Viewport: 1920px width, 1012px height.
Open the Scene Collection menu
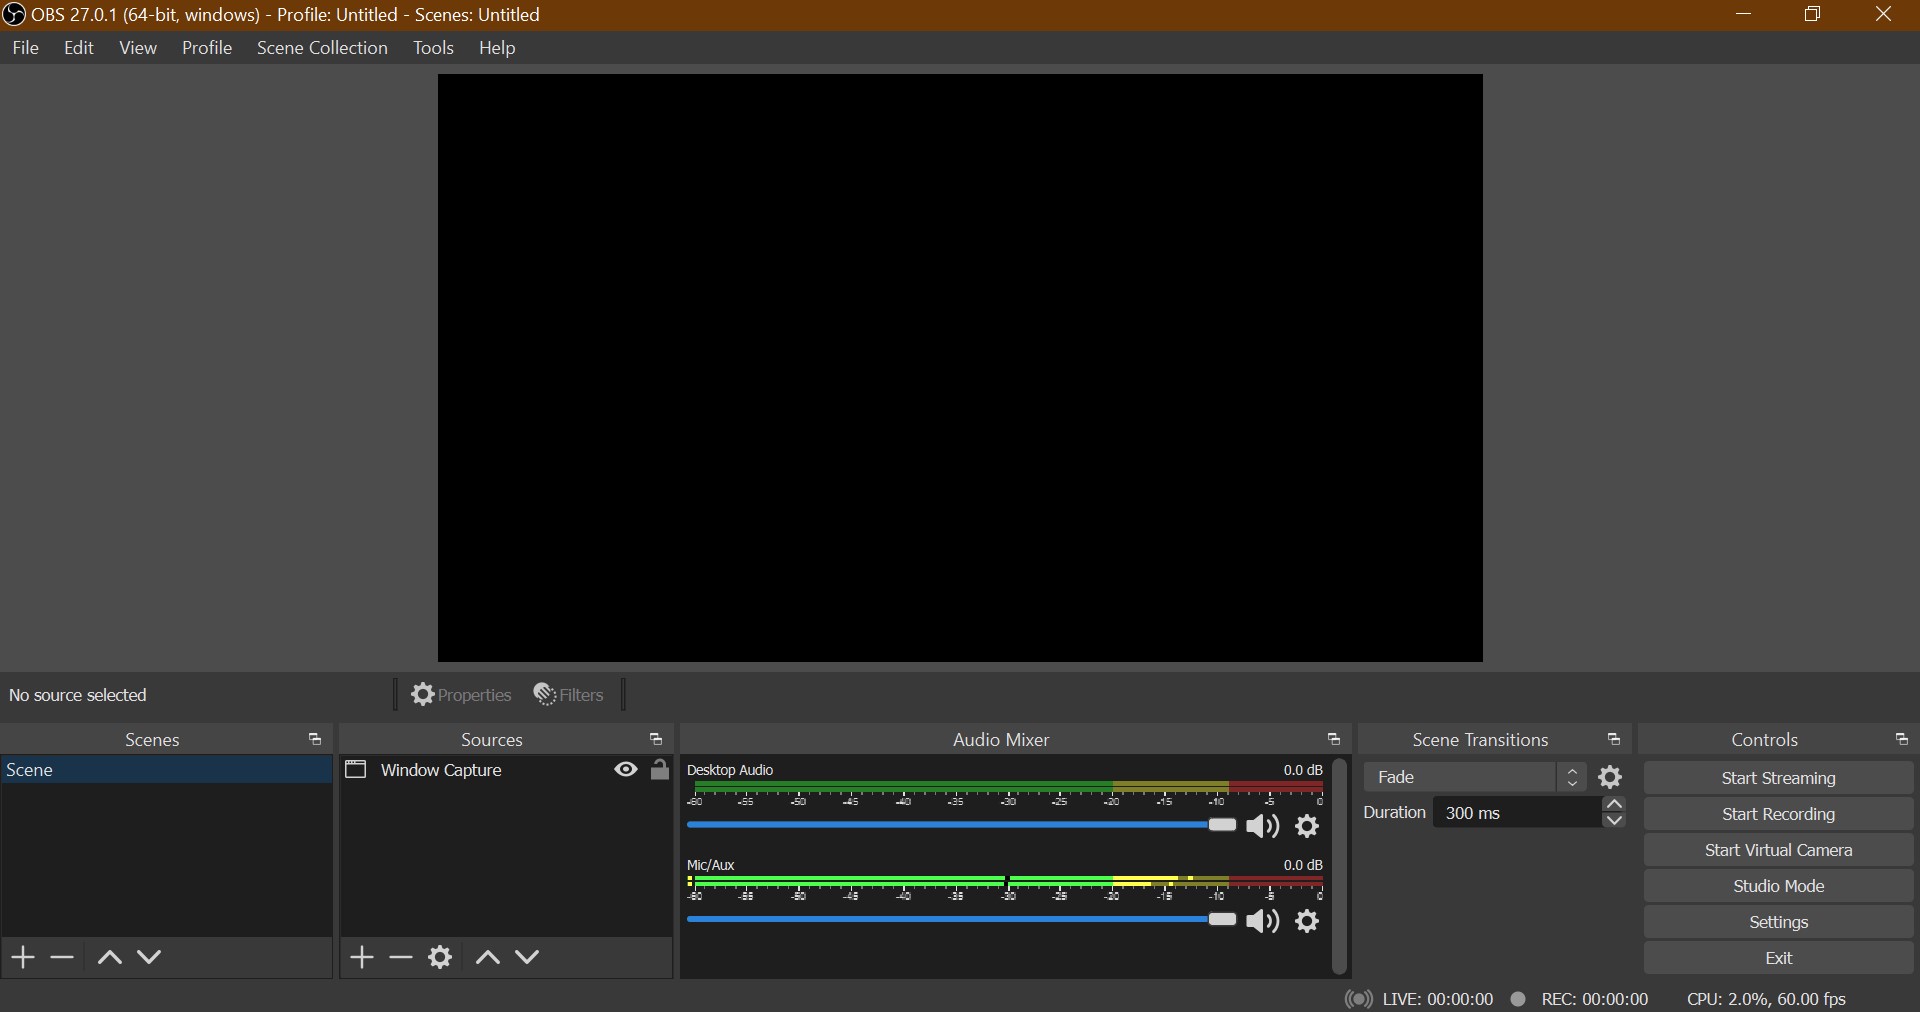tap(322, 48)
